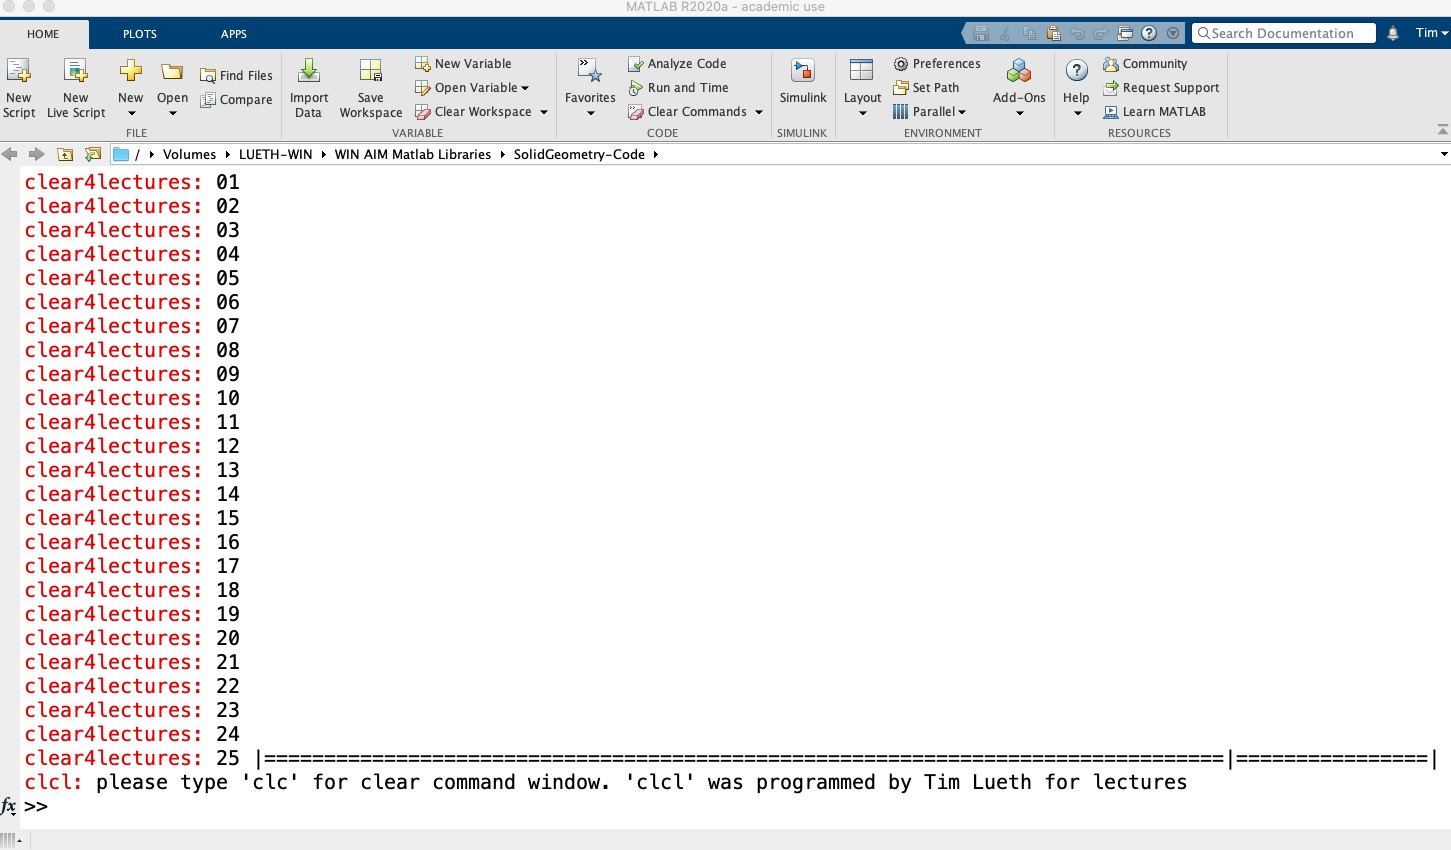Viewport: 1451px width, 850px height.
Task: Click Save Workspace icon
Action: (371, 72)
